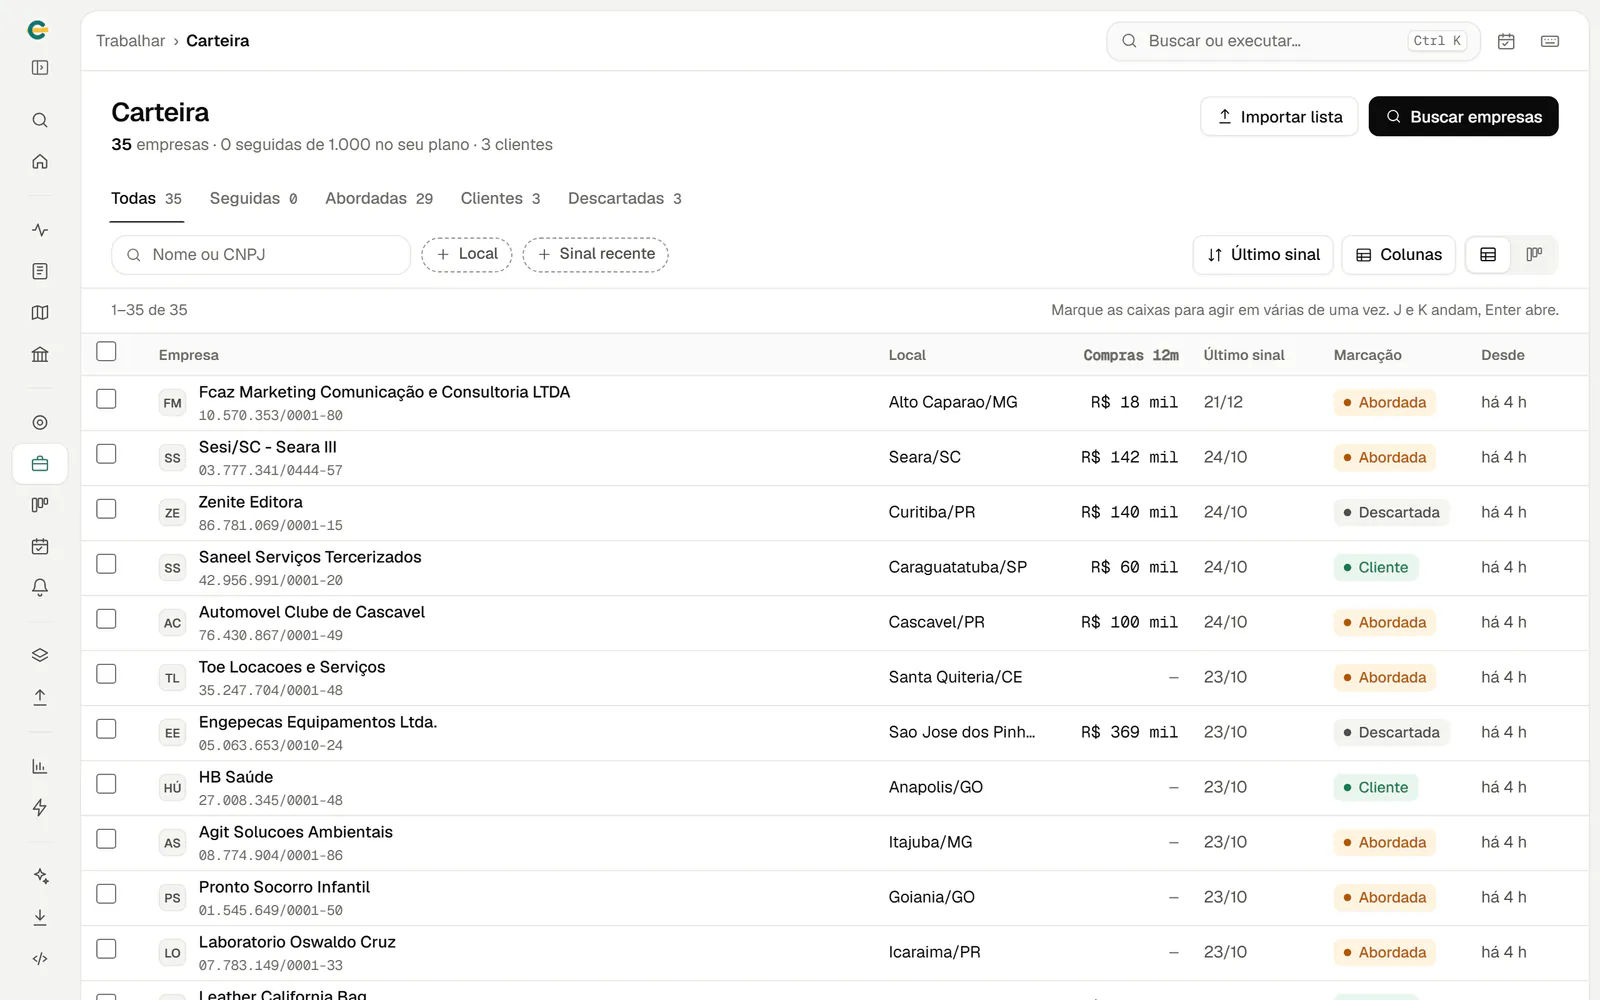1600x1000 pixels.
Task: Toggle the sidebar panel collapse icon
Action: (x=40, y=68)
